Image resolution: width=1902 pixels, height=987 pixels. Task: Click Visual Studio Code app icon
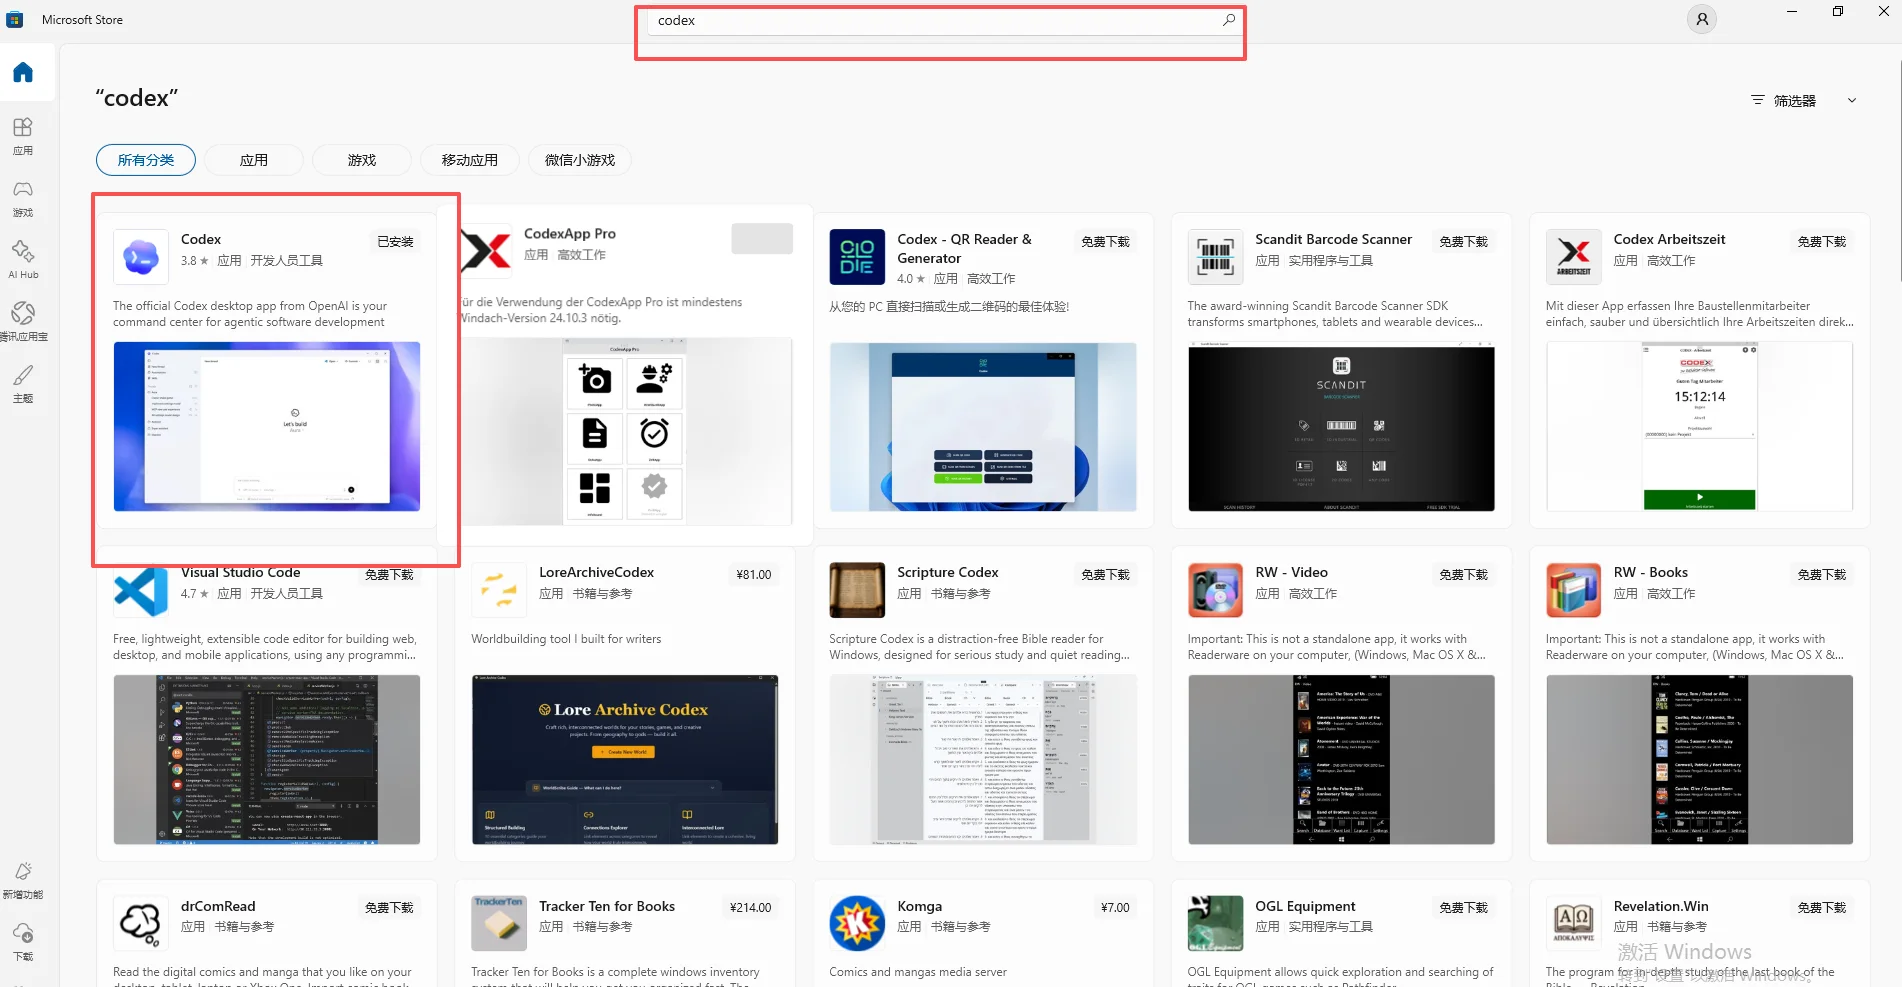(x=141, y=591)
